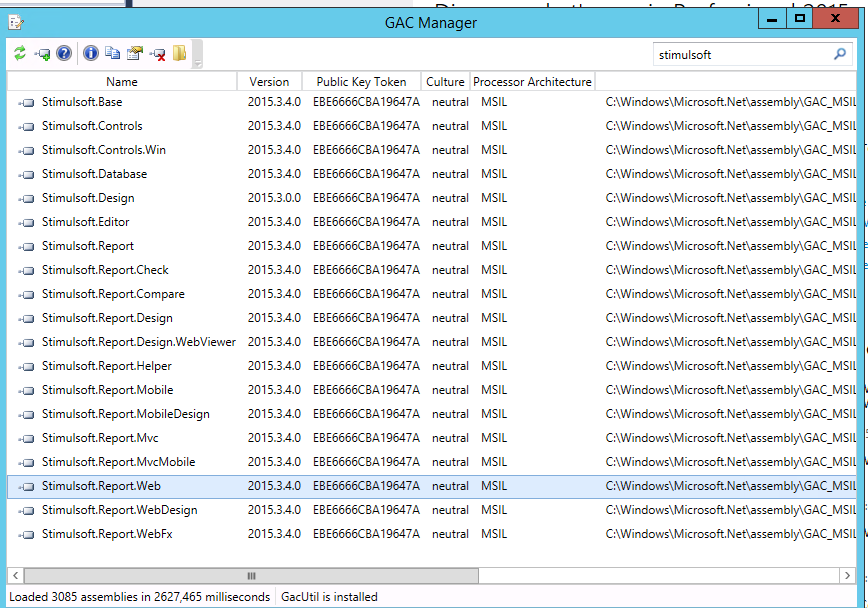Select the Stimulsoft.Report.MobileDesign name

click(x=126, y=414)
